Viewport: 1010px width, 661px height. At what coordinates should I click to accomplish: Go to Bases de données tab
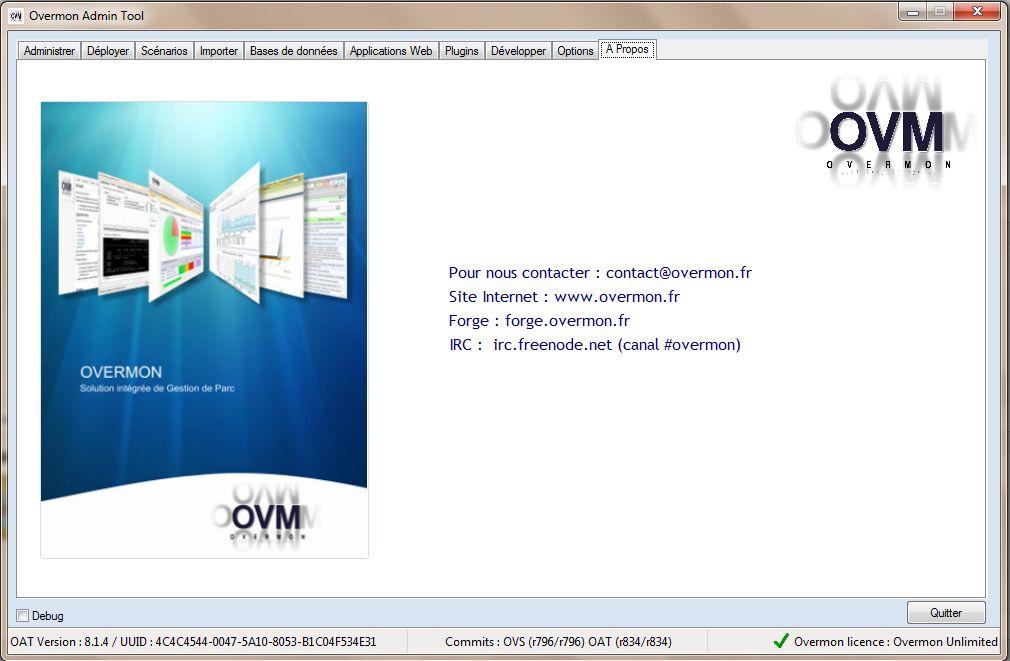click(294, 51)
